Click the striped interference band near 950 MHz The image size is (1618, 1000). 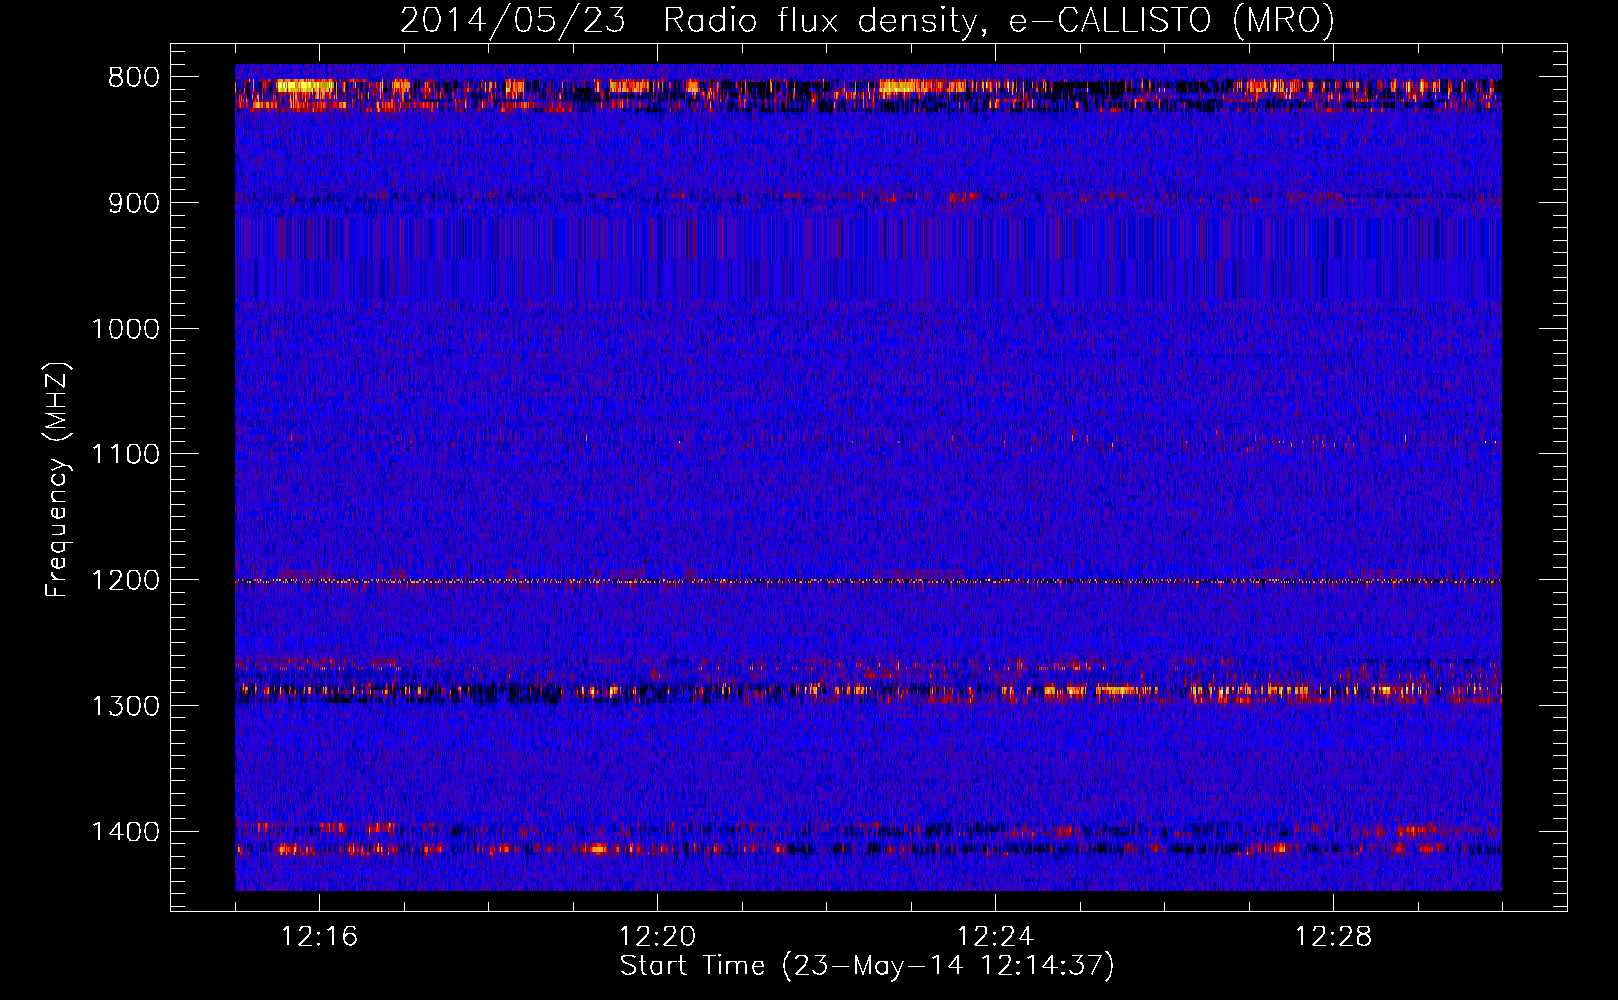868,259
